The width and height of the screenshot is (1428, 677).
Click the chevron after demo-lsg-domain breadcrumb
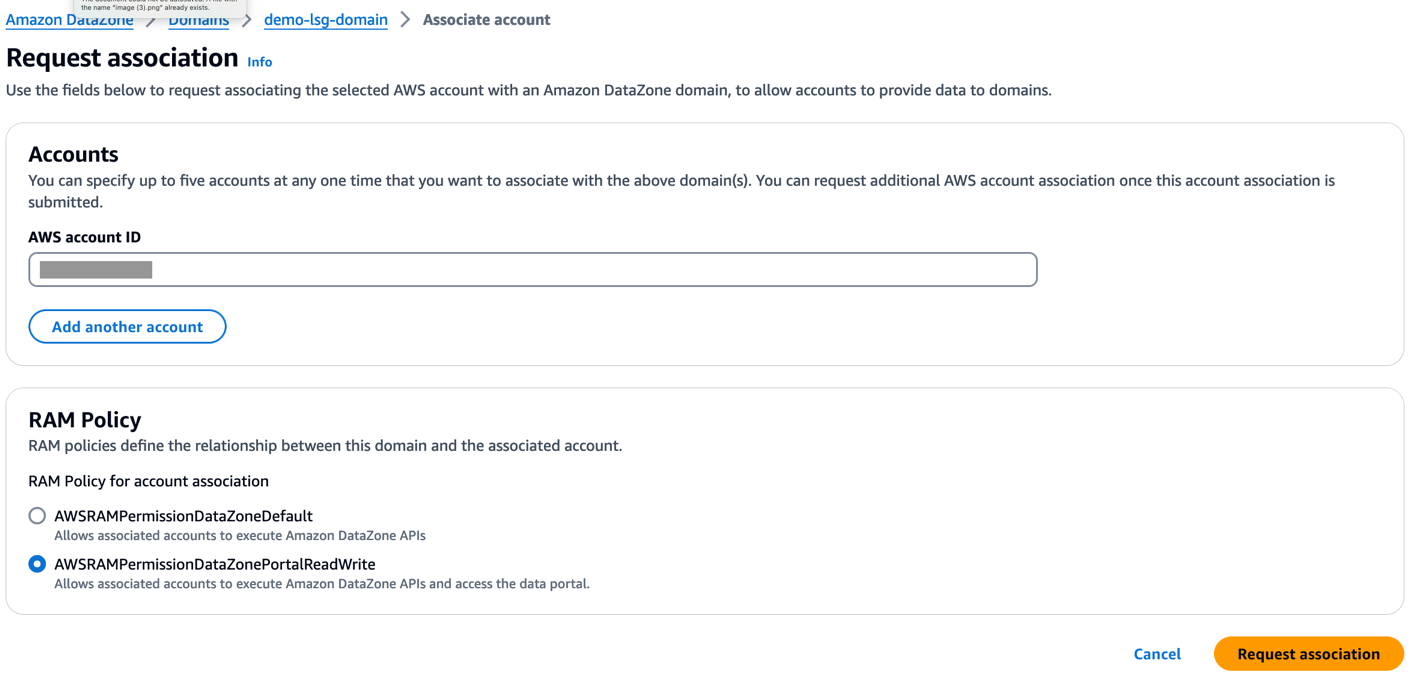[x=405, y=20]
